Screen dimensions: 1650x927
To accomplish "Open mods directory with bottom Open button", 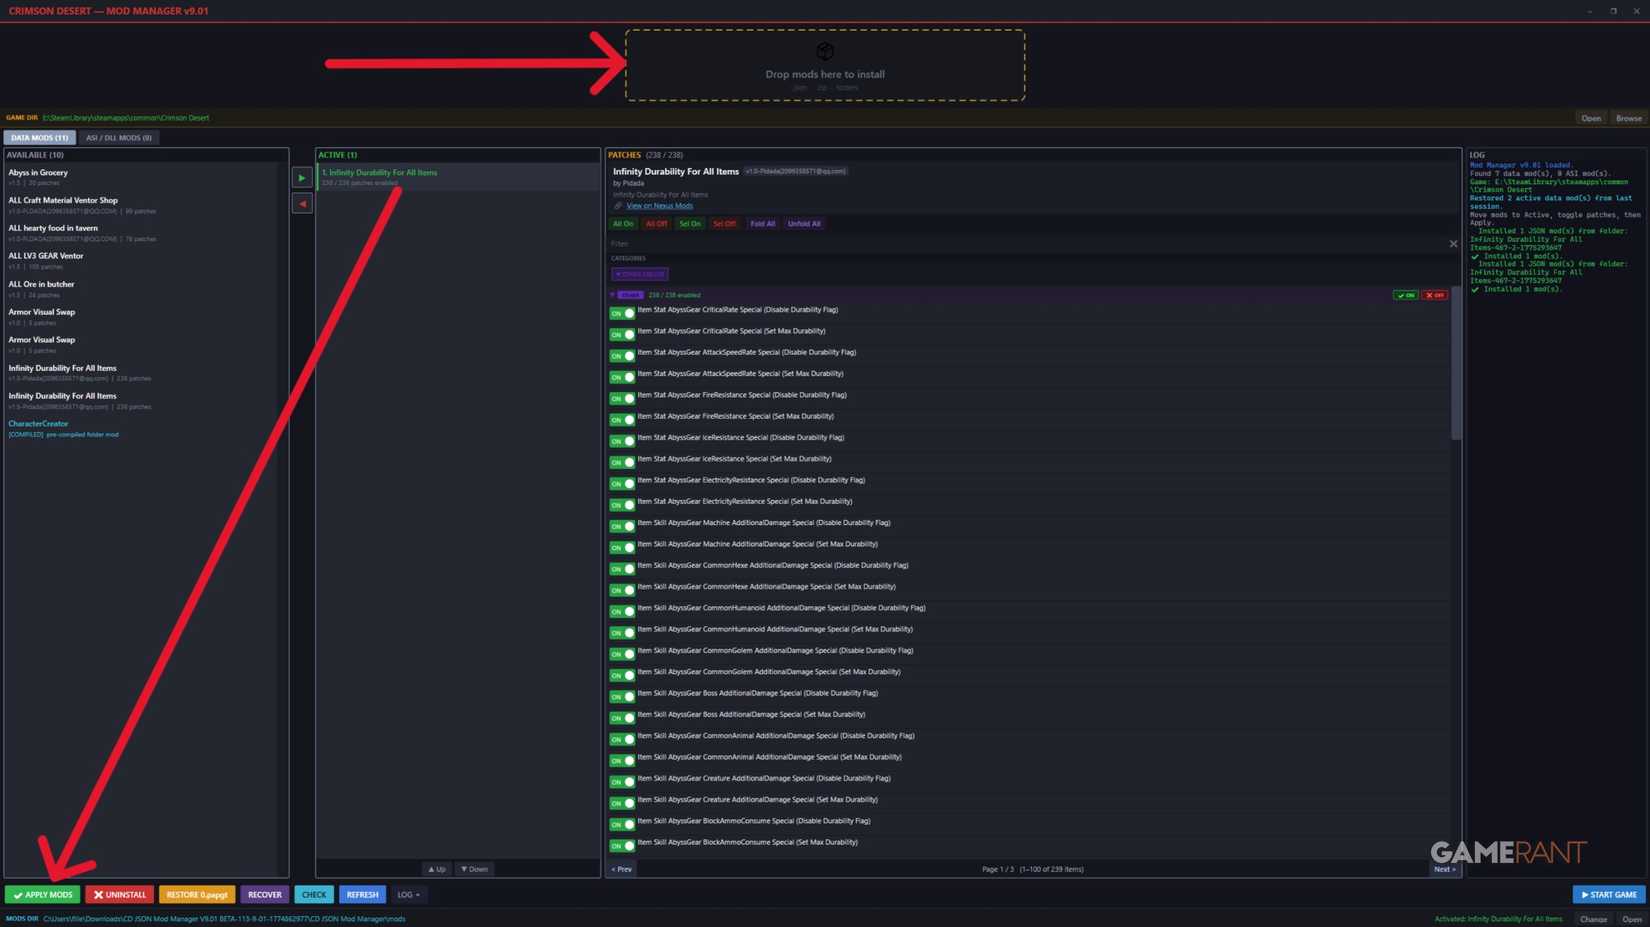I will pos(1632,919).
